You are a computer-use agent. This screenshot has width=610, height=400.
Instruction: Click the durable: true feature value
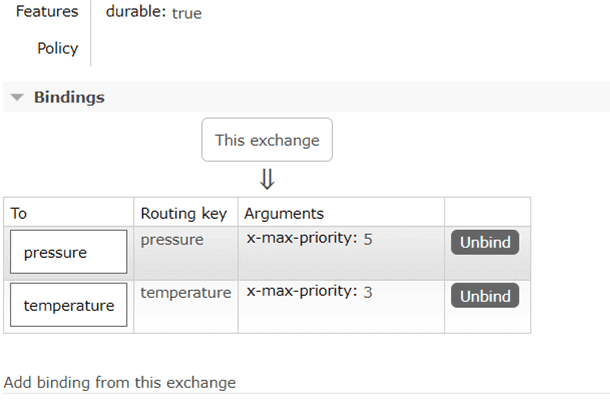pos(153,14)
